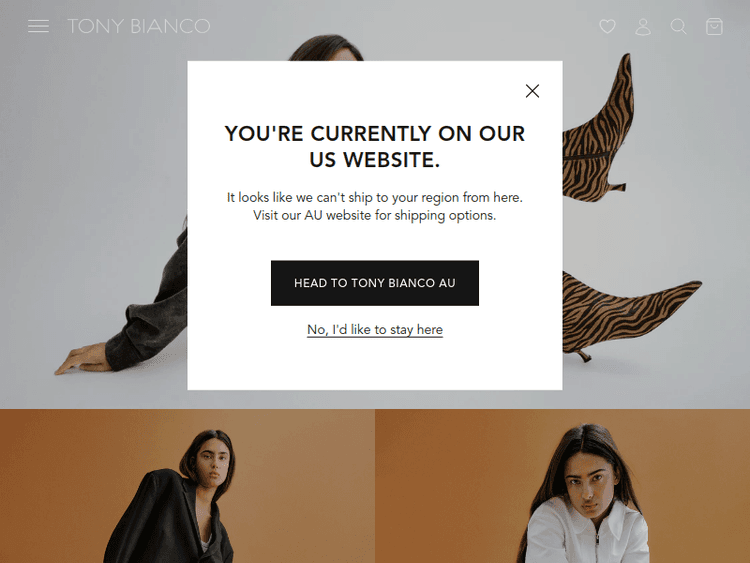Open the search magnifier icon
The image size is (750, 563).
click(x=678, y=26)
